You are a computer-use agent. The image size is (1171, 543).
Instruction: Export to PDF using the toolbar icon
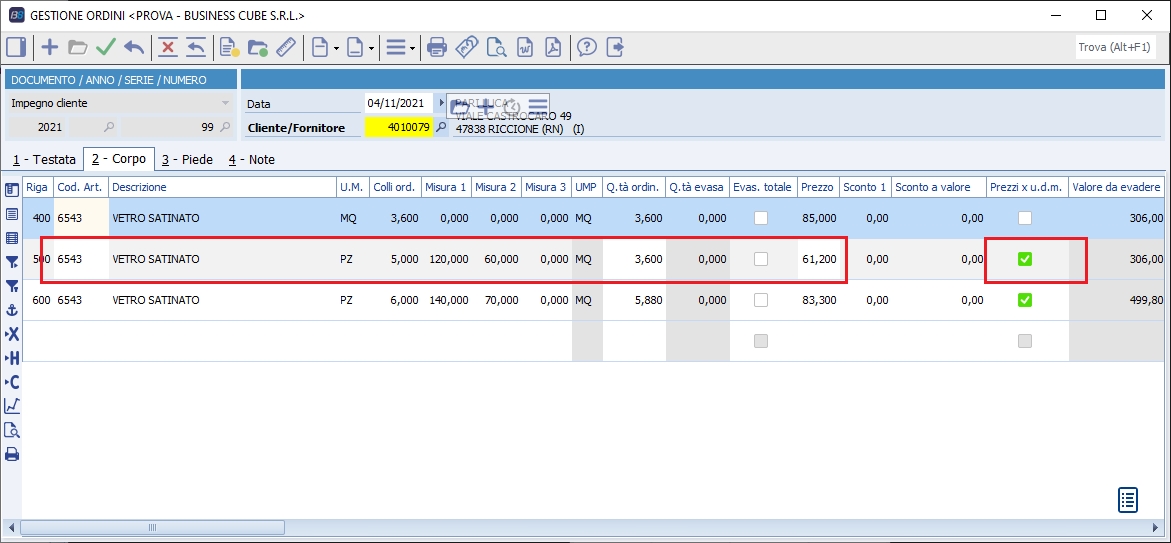point(553,47)
